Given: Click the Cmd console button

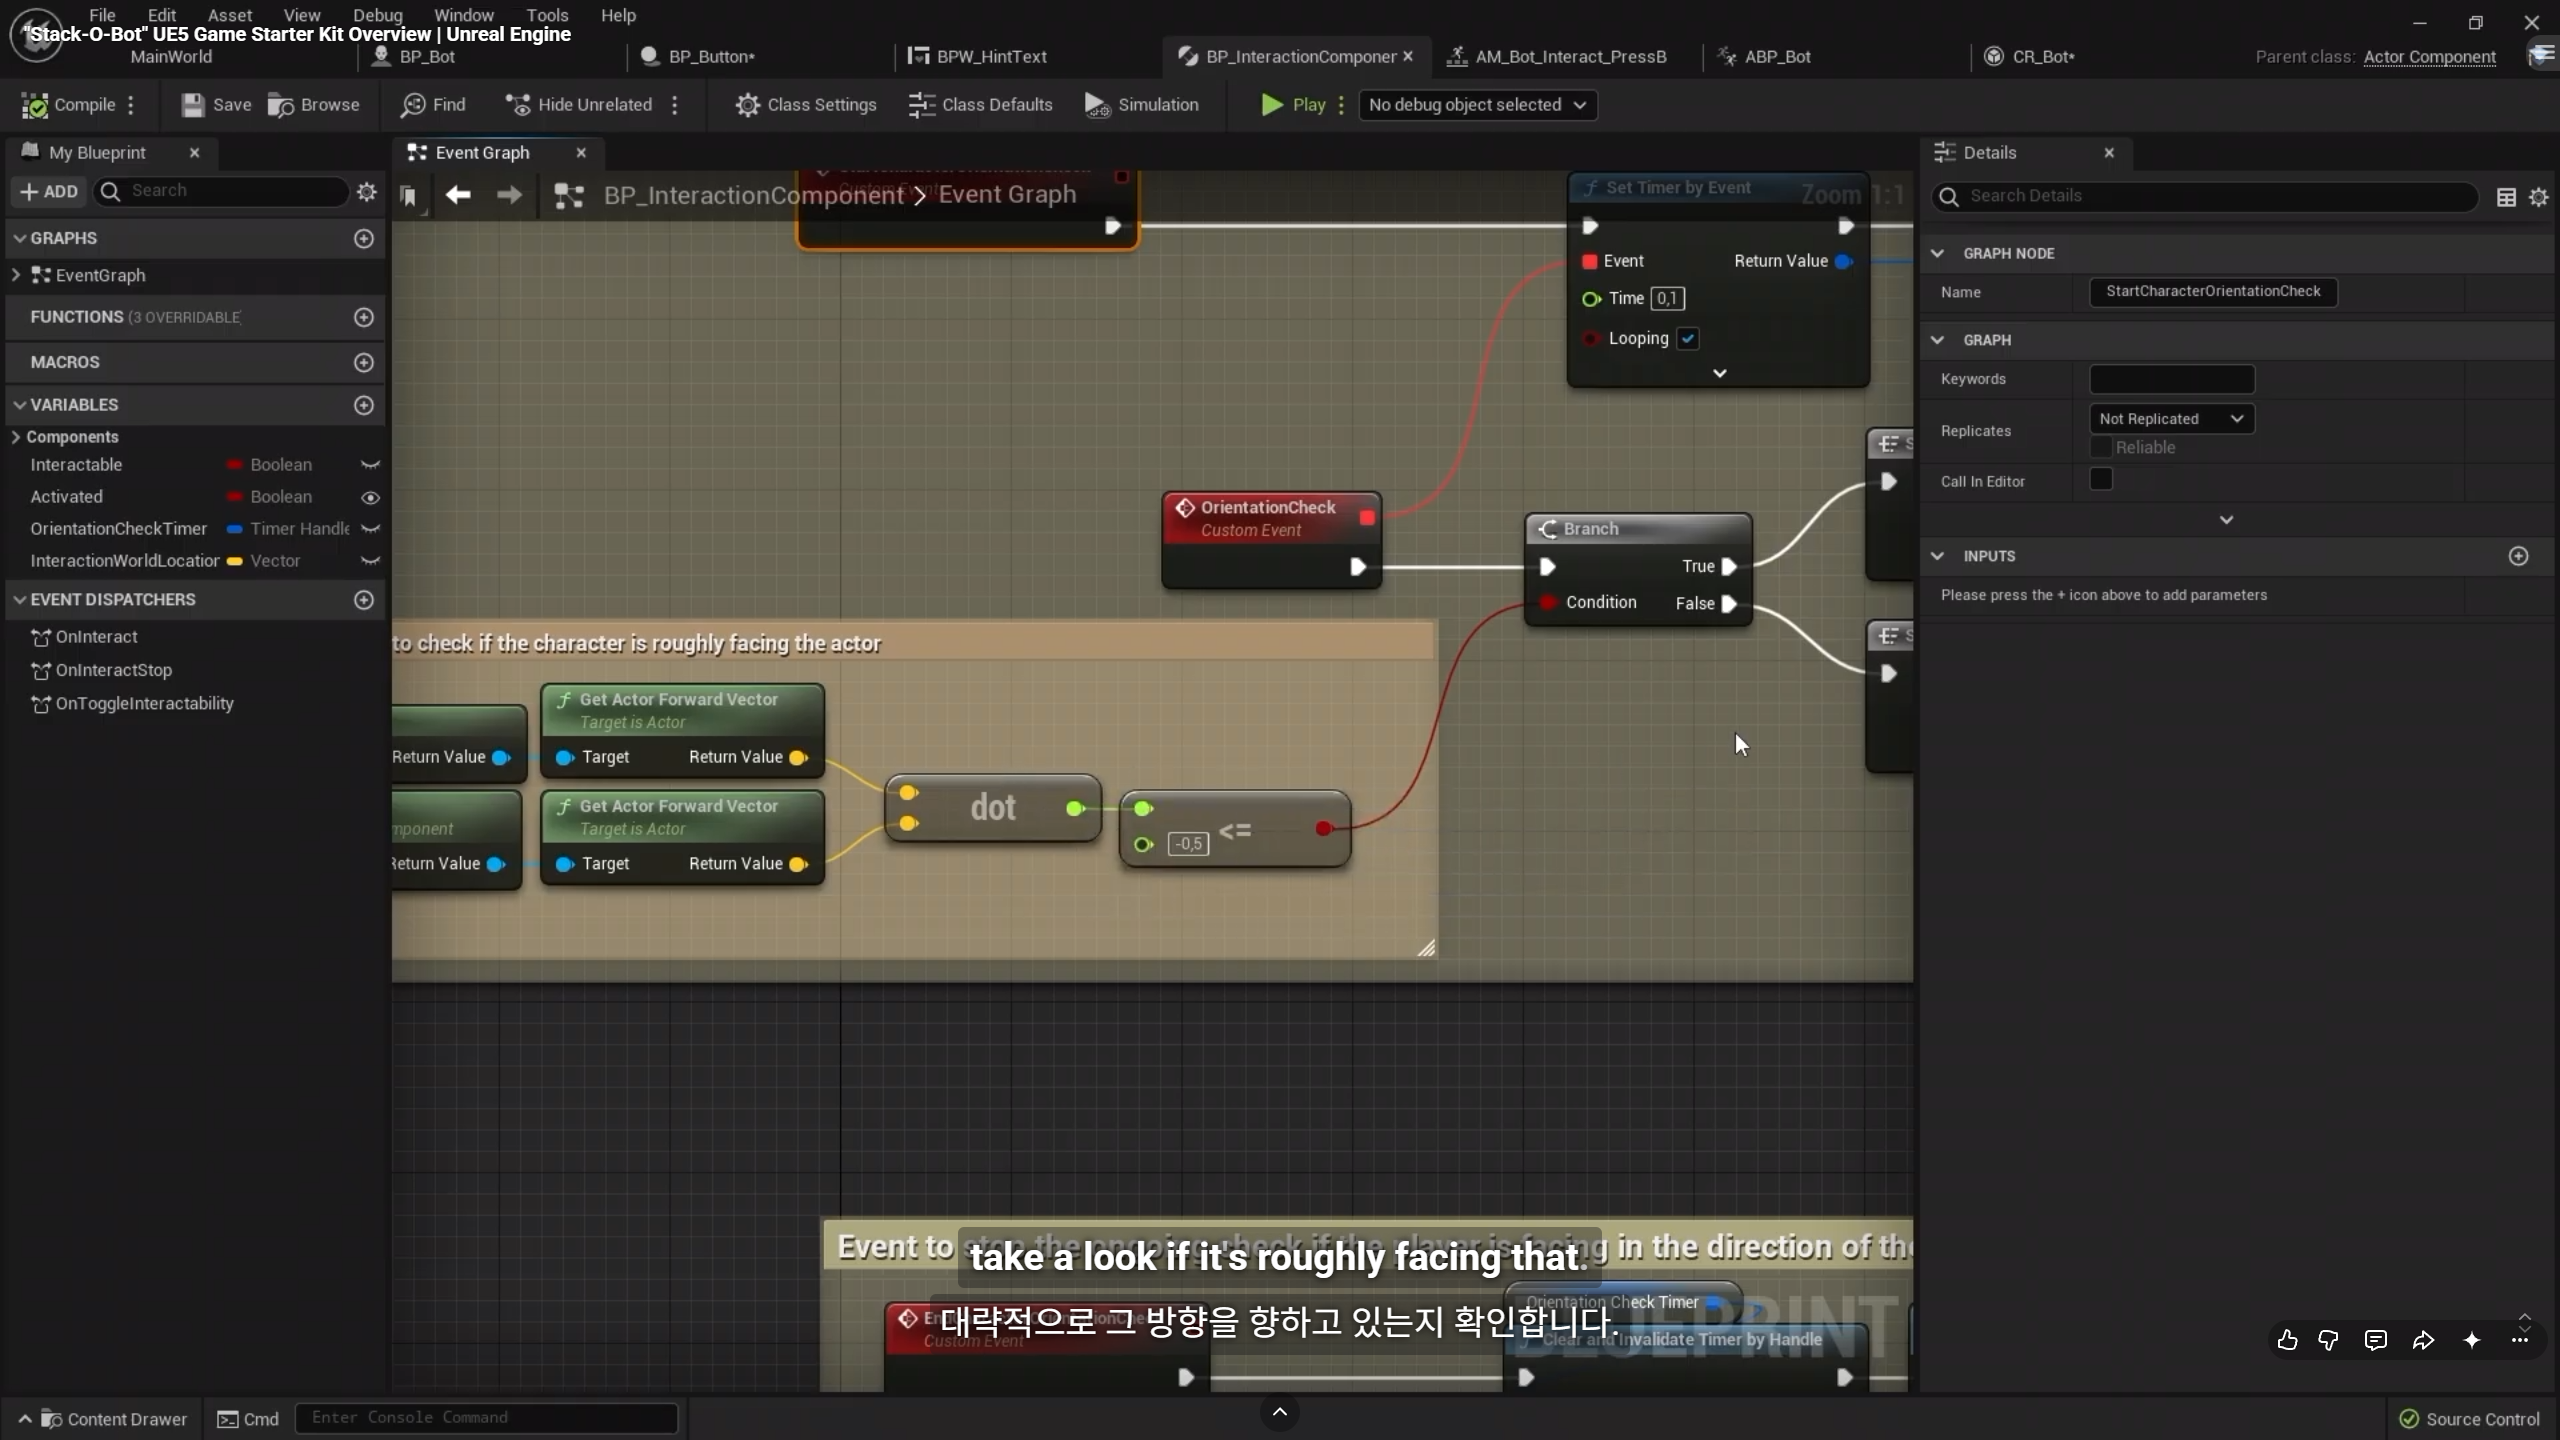Looking at the screenshot, I should pos(248,1419).
